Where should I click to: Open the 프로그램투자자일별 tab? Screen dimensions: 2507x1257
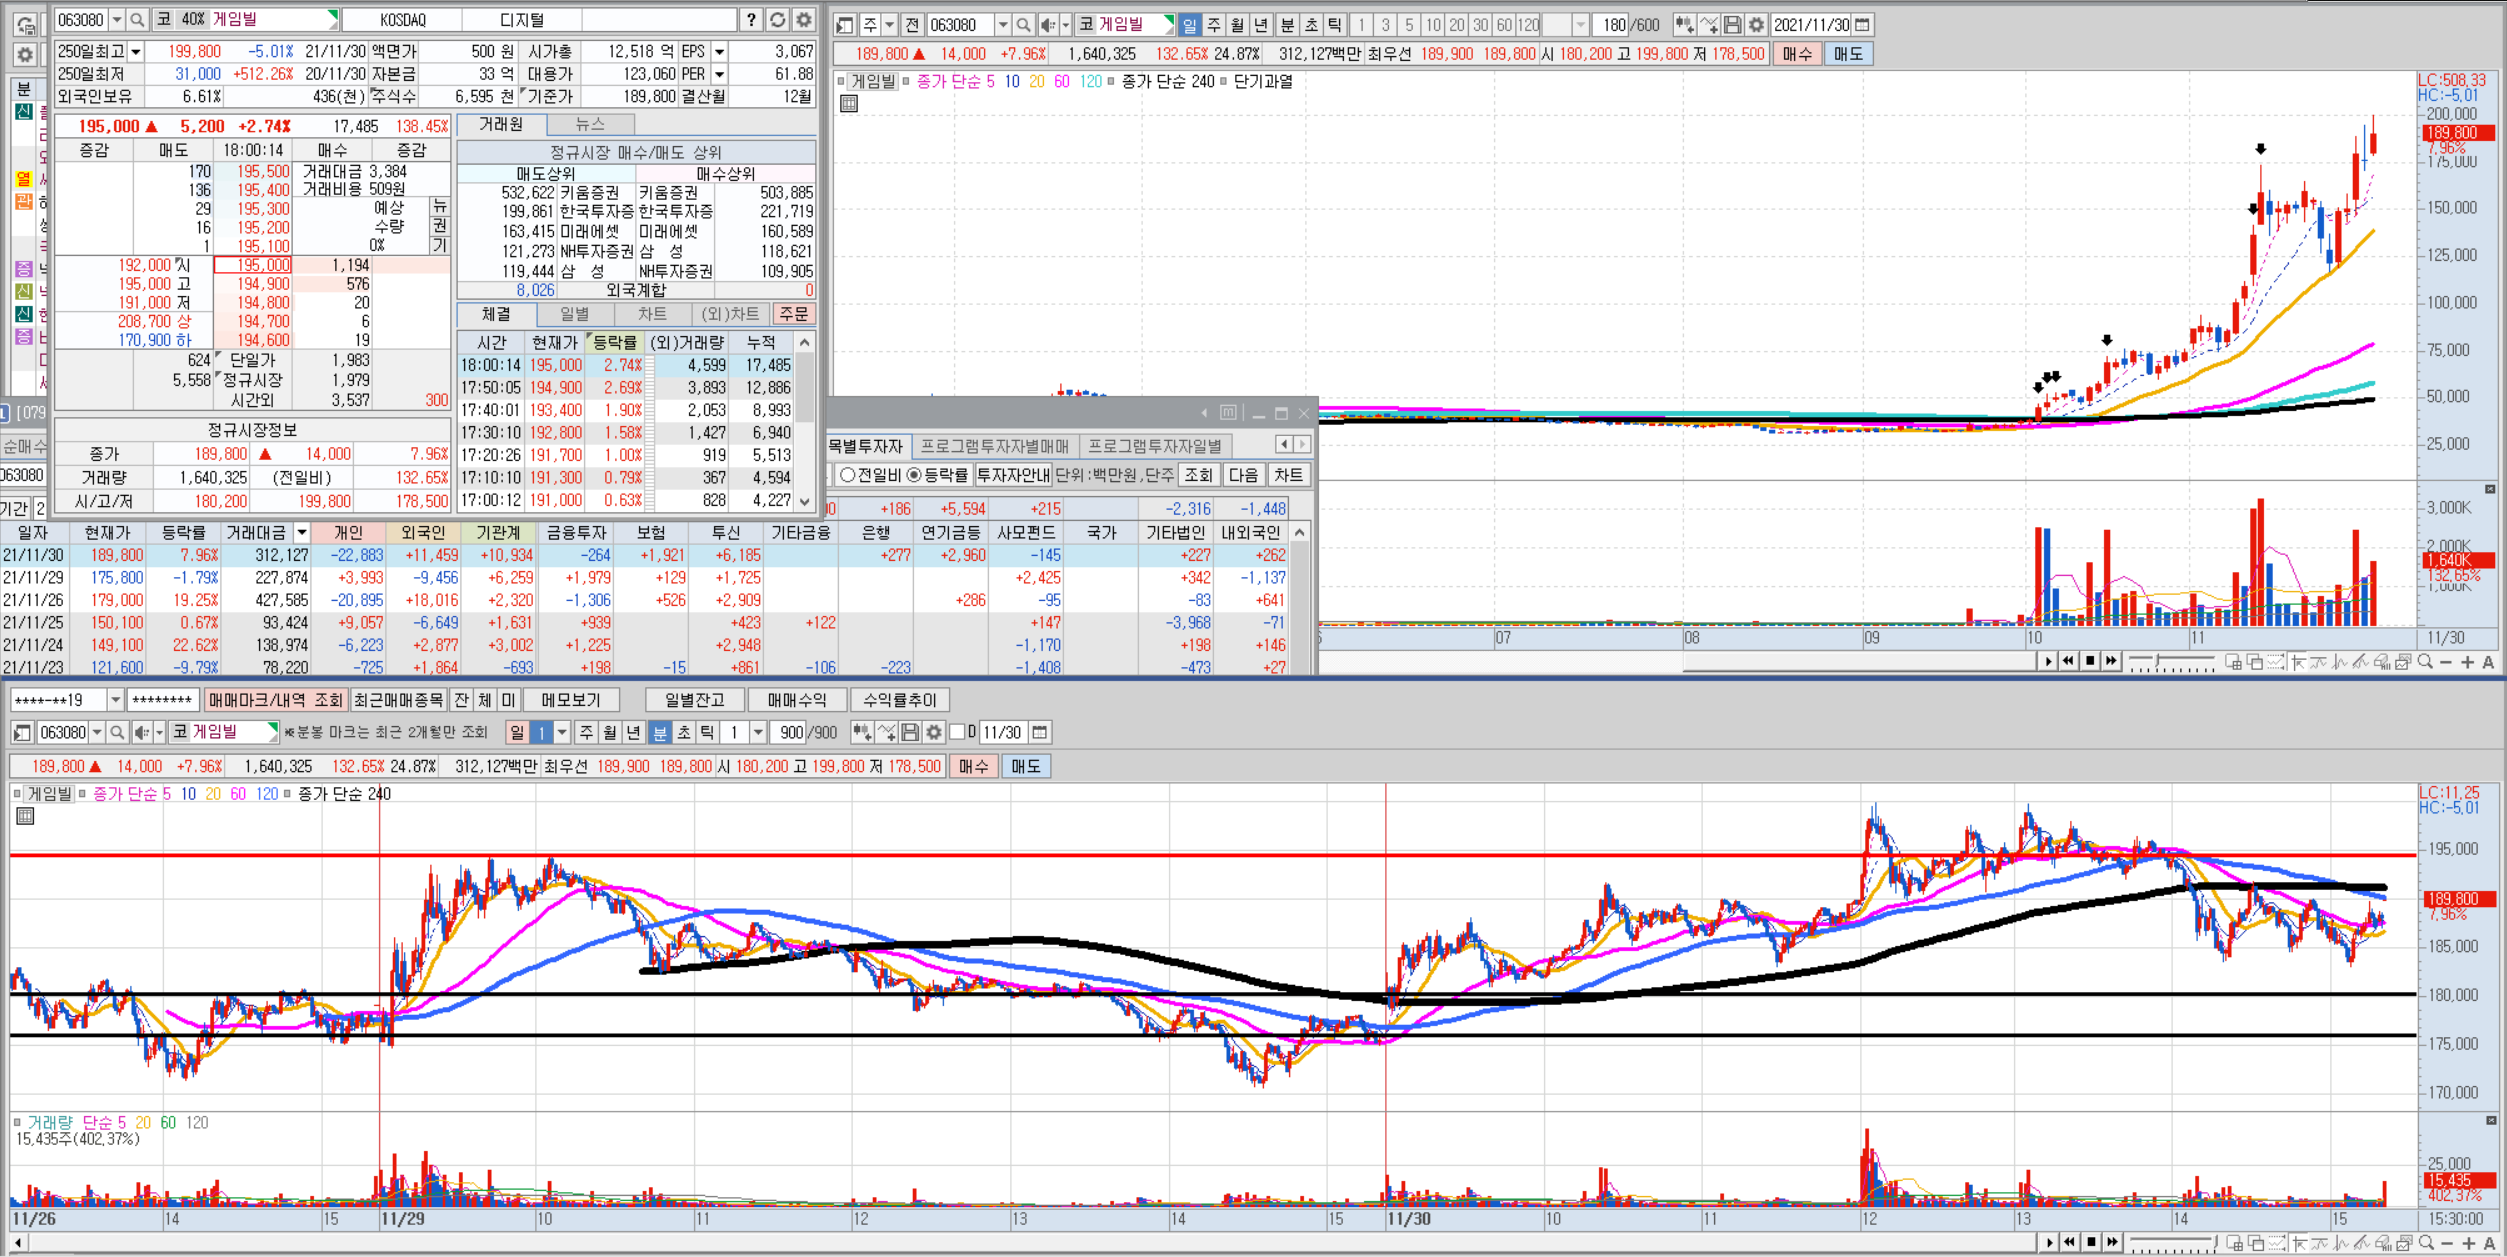1155,446
